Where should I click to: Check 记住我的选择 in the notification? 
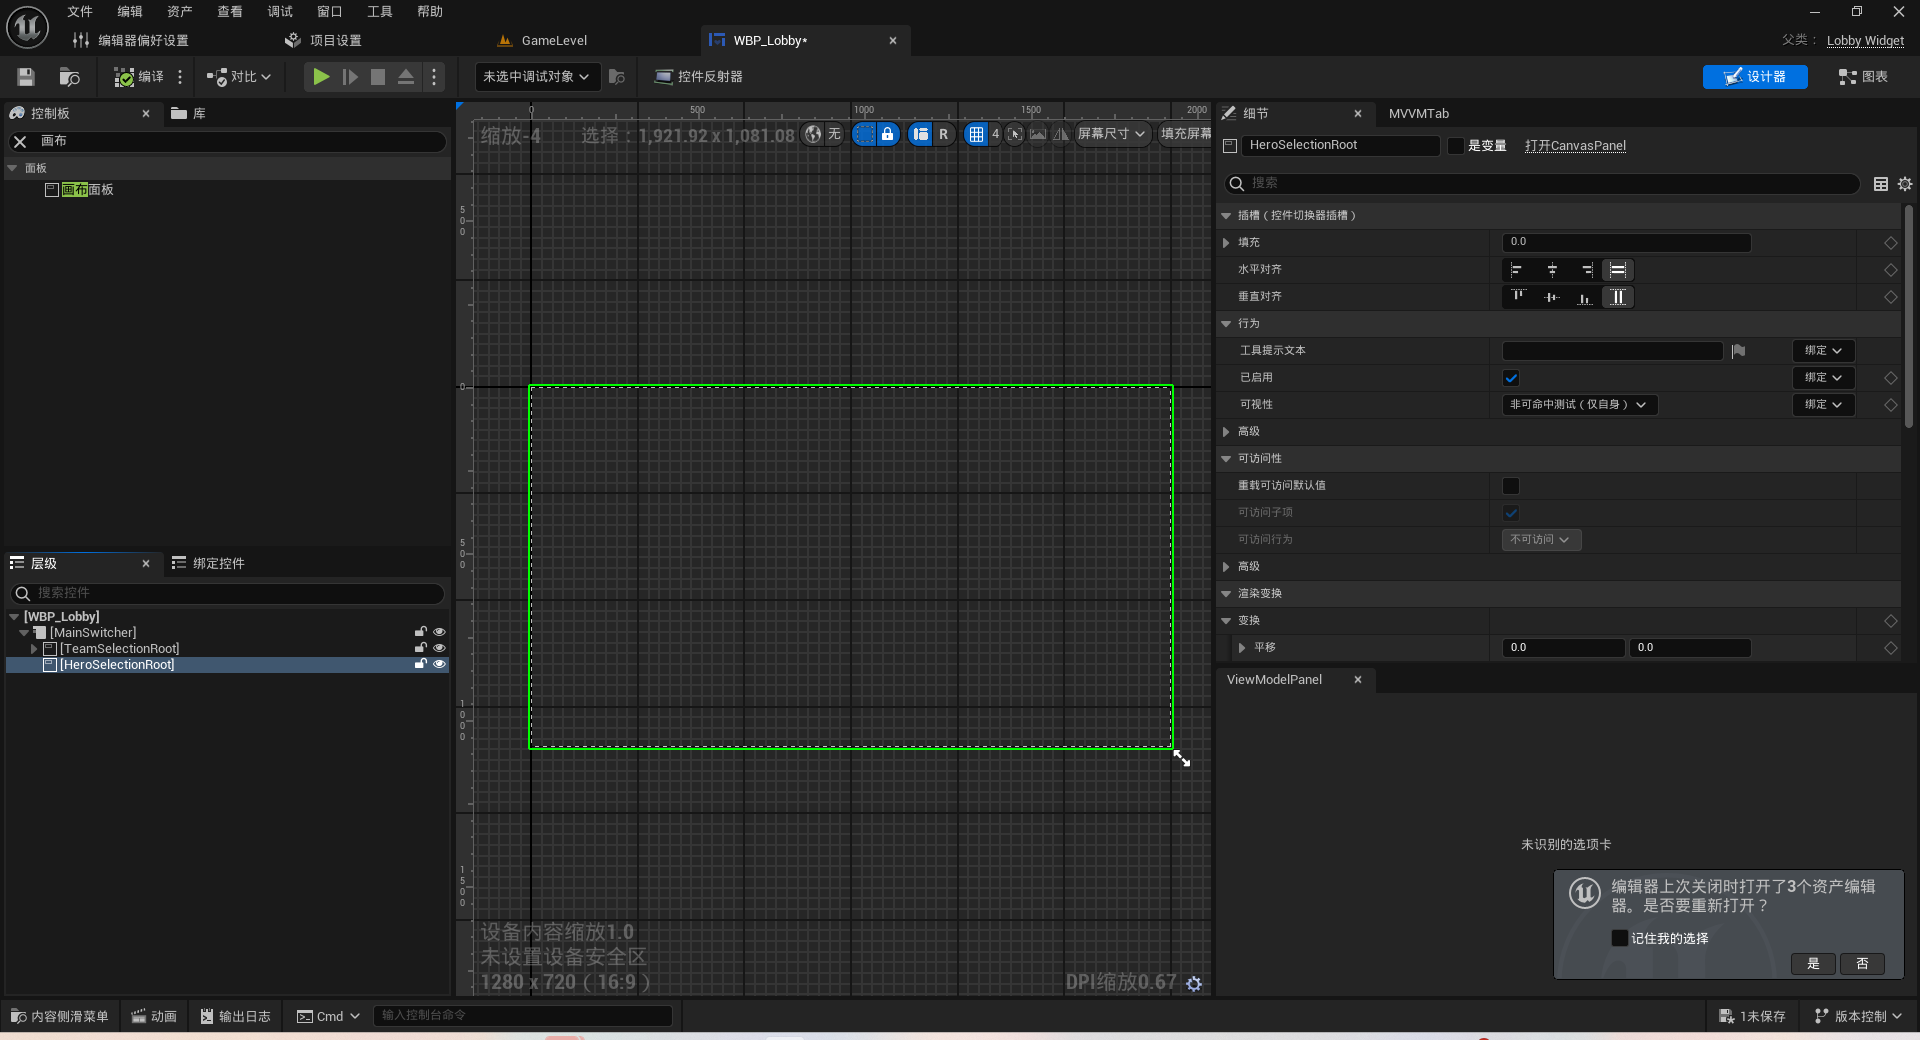pyautogui.click(x=1619, y=938)
